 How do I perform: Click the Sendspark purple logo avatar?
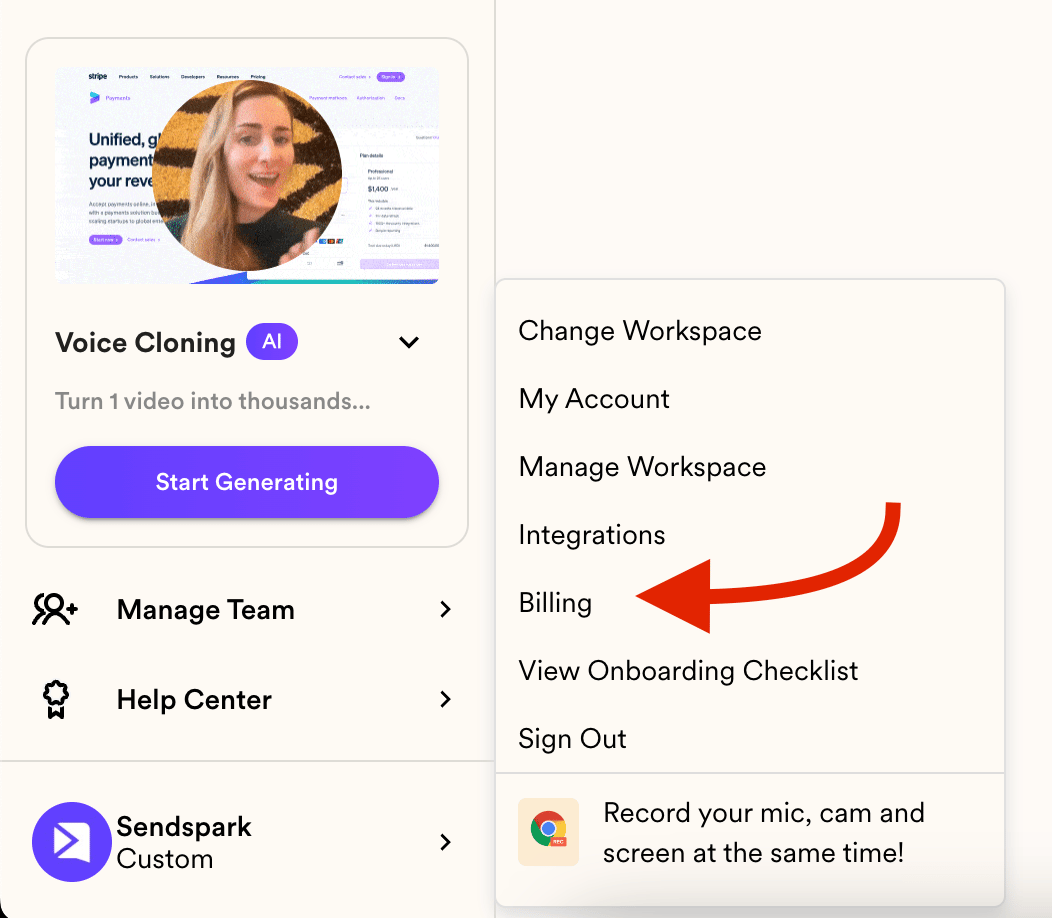71,842
